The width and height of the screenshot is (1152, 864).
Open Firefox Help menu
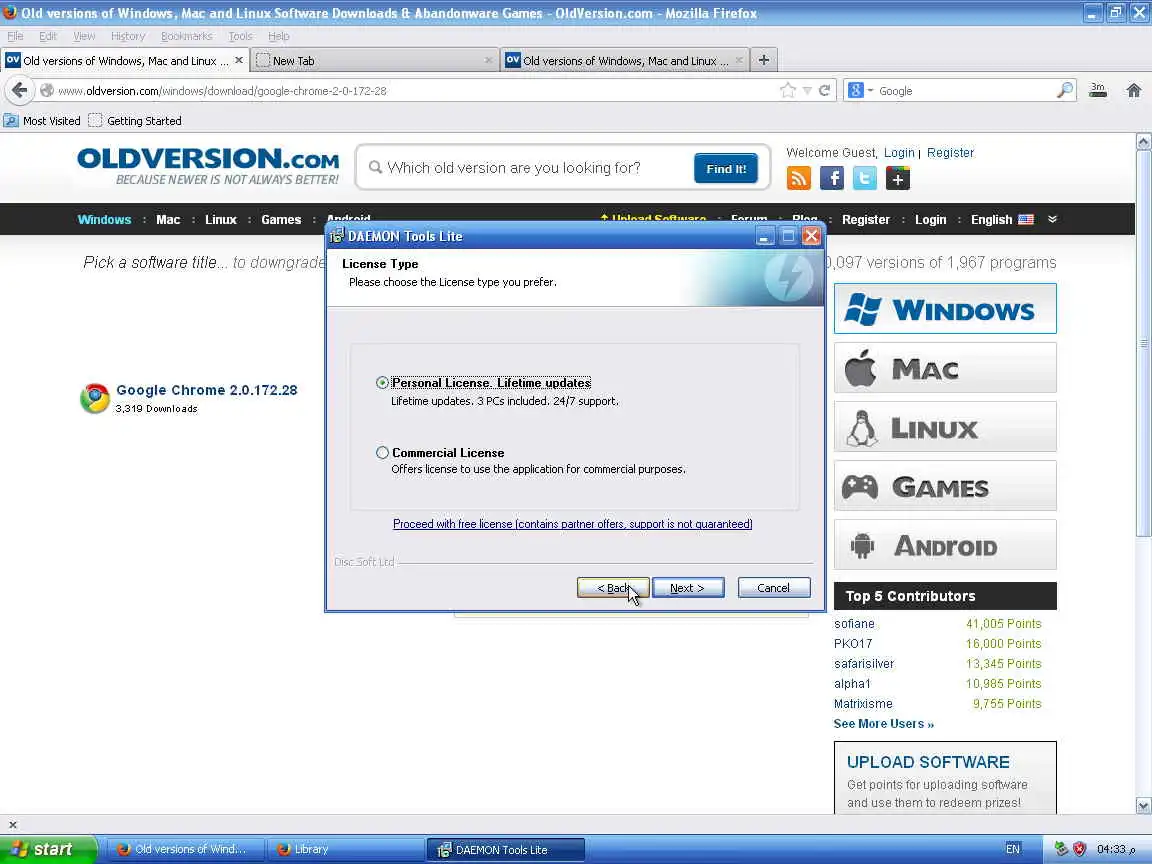click(x=278, y=36)
